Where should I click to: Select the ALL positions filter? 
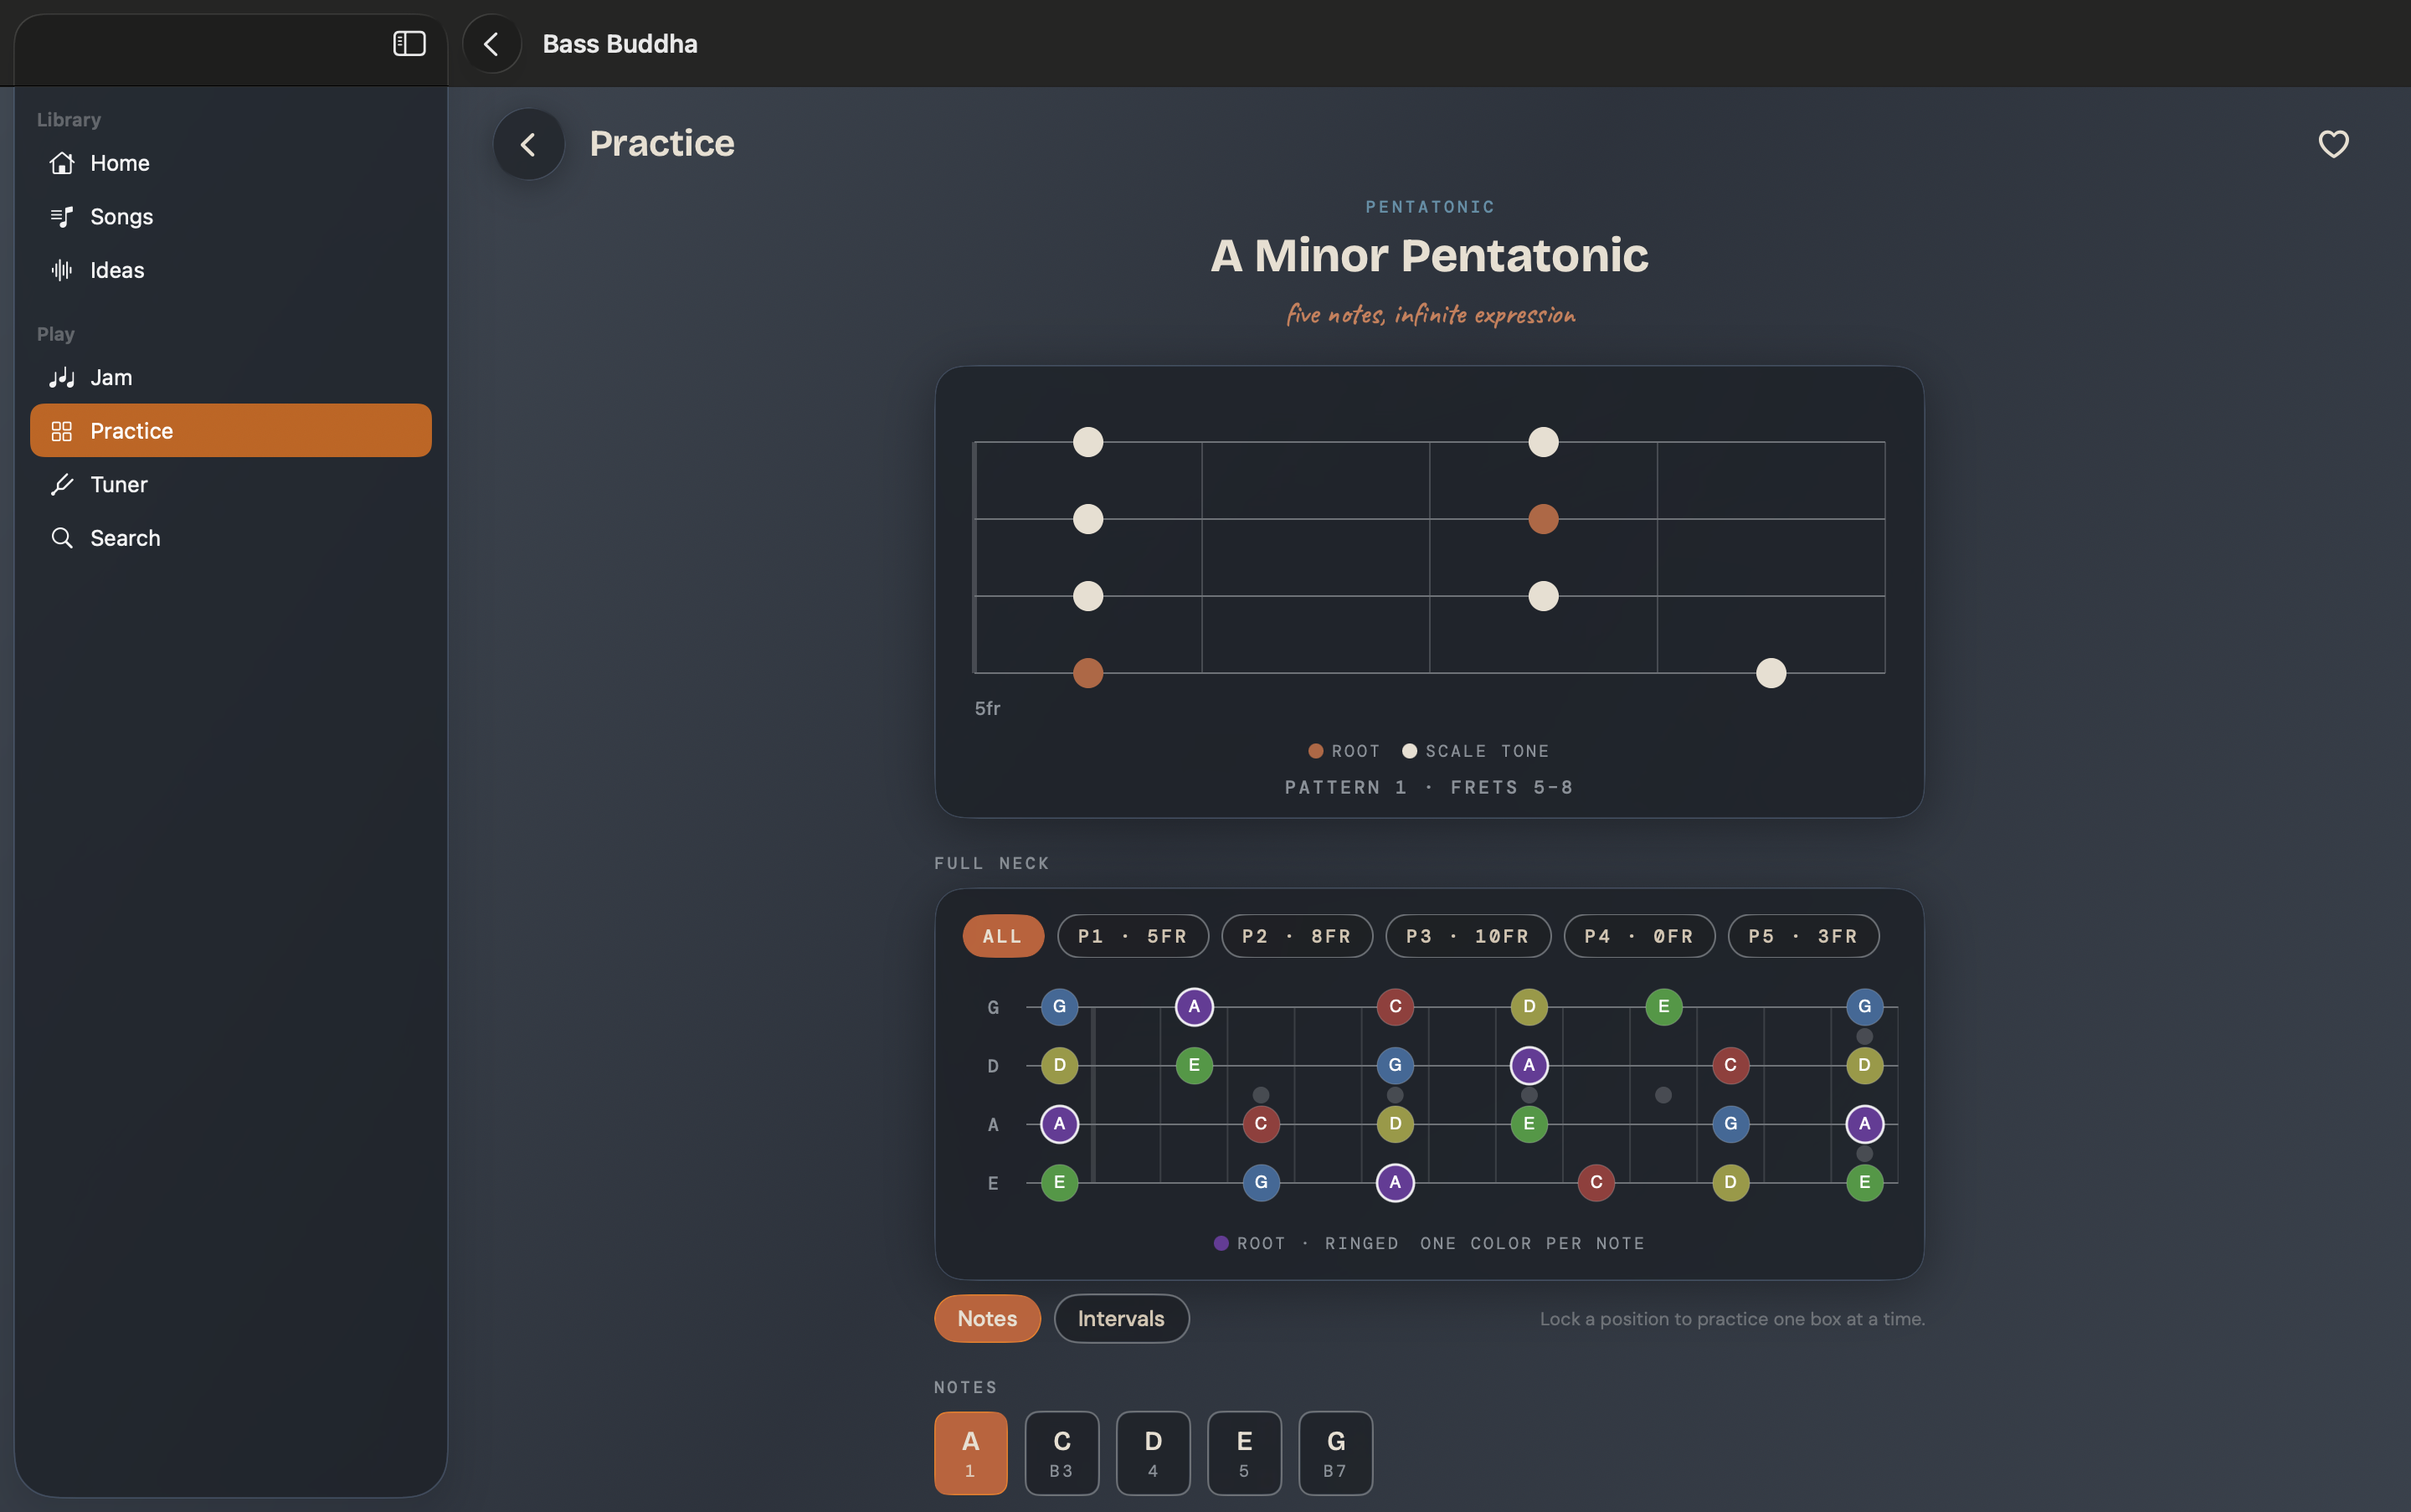coord(1003,936)
